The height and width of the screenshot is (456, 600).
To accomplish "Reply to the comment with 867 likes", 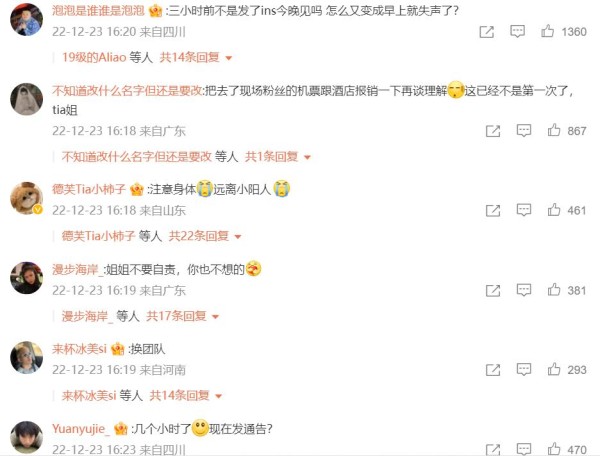I will 523,131.
